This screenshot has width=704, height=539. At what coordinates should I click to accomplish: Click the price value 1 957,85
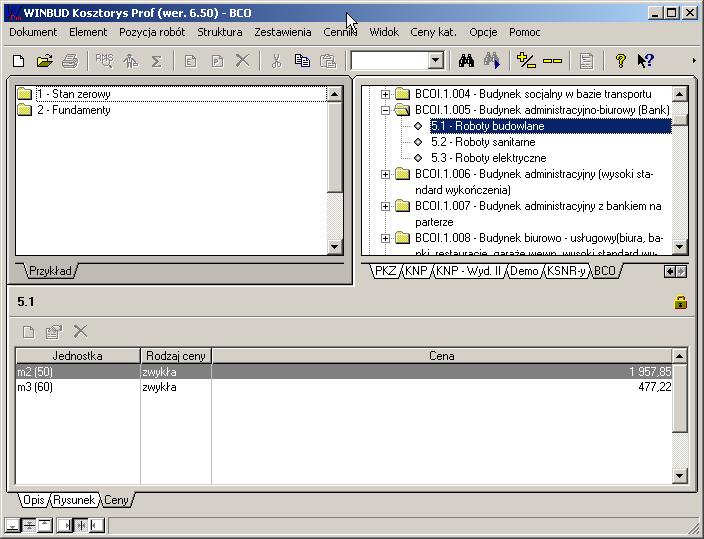click(650, 372)
